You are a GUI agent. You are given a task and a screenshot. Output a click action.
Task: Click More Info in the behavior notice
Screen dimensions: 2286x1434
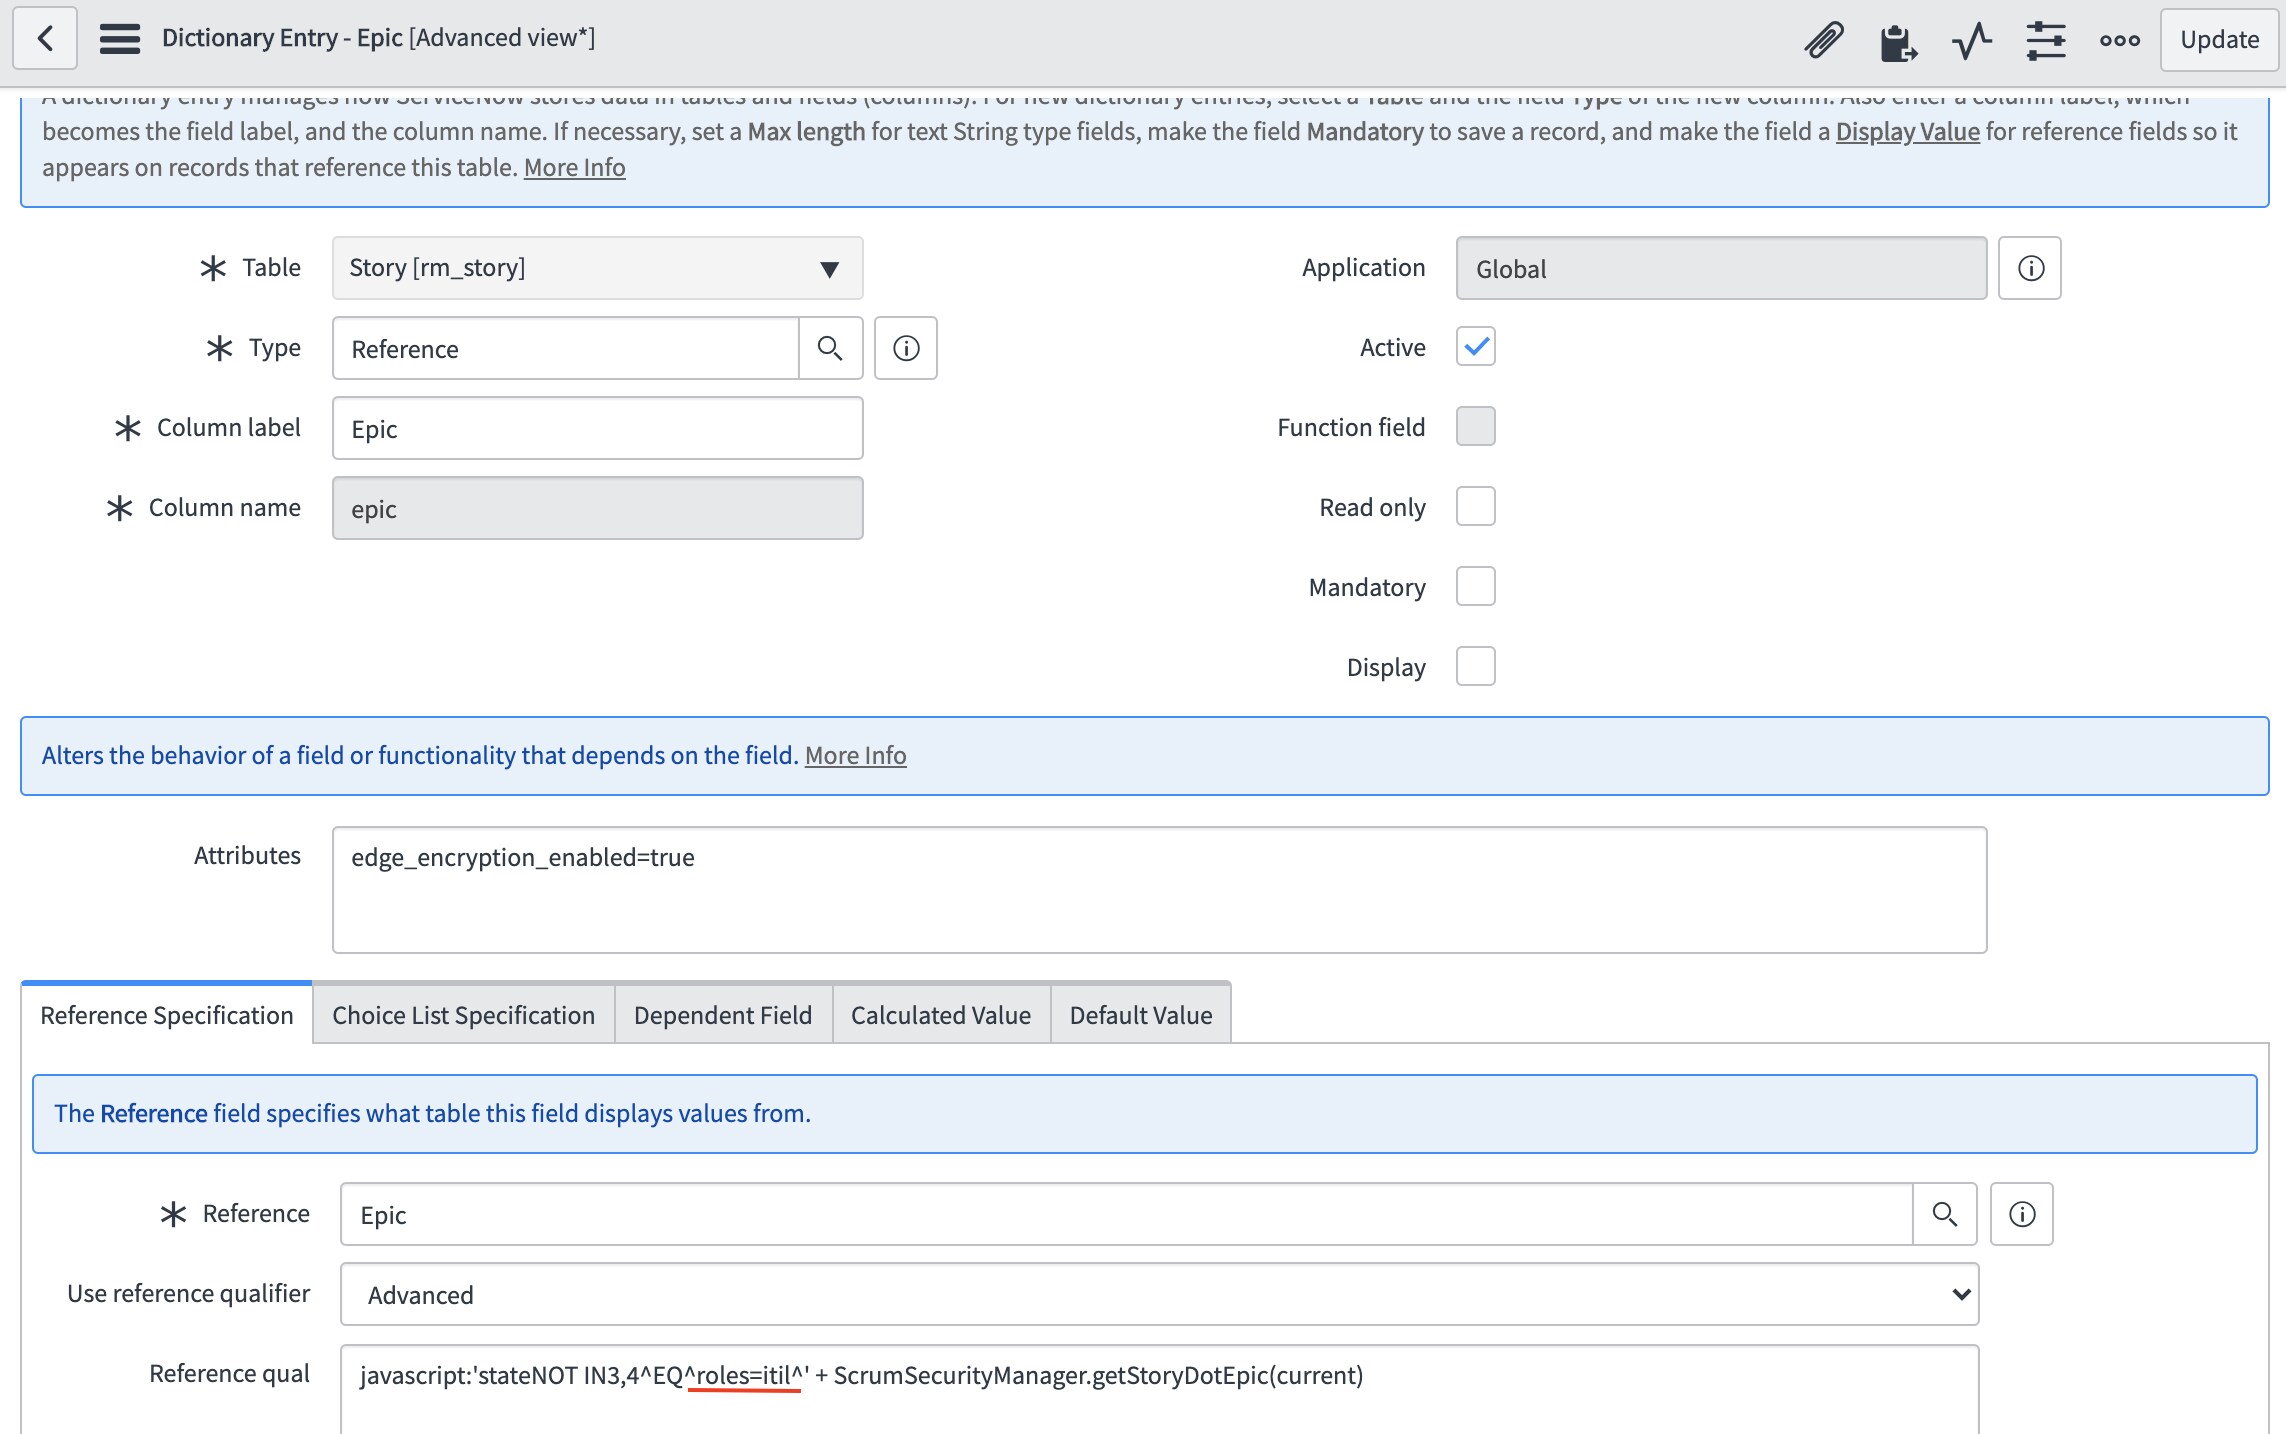(x=855, y=755)
